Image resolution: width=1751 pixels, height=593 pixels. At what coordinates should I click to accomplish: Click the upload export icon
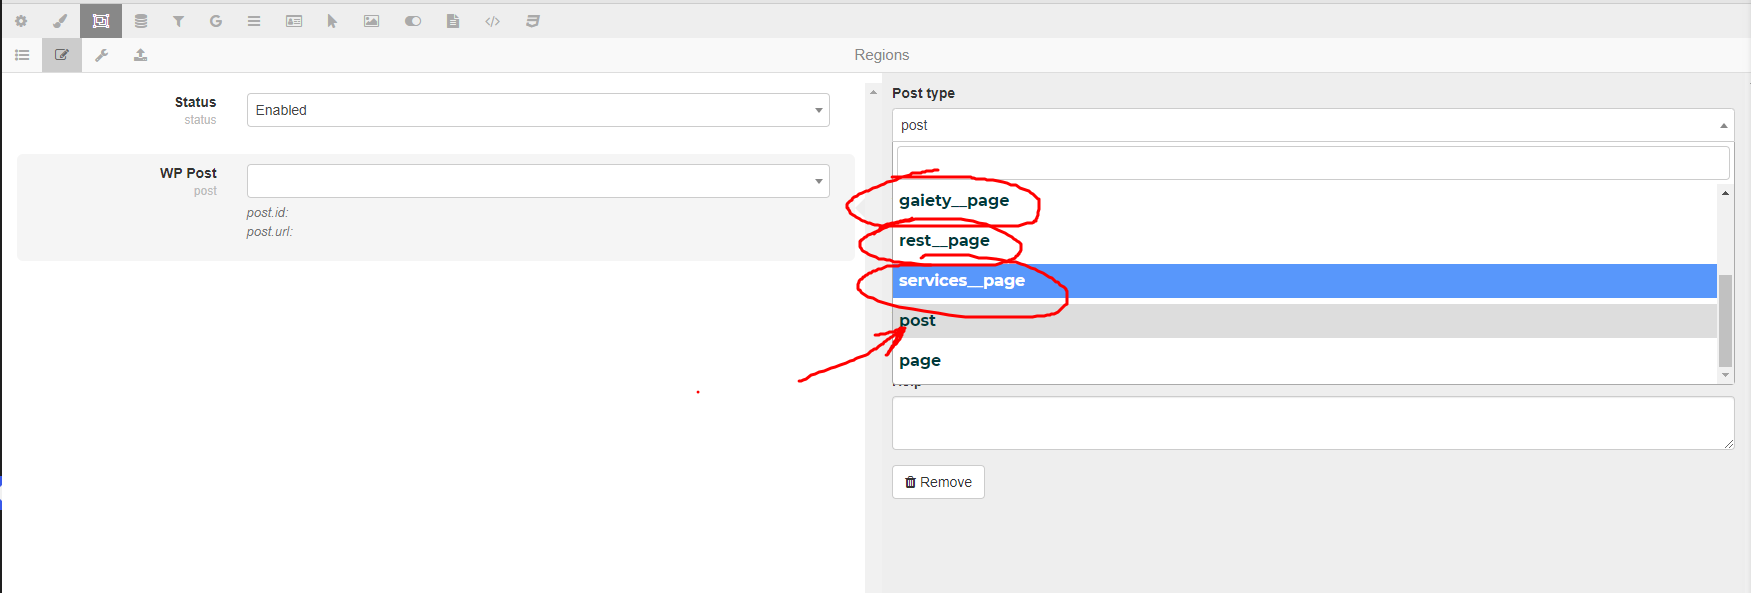pyautogui.click(x=141, y=55)
